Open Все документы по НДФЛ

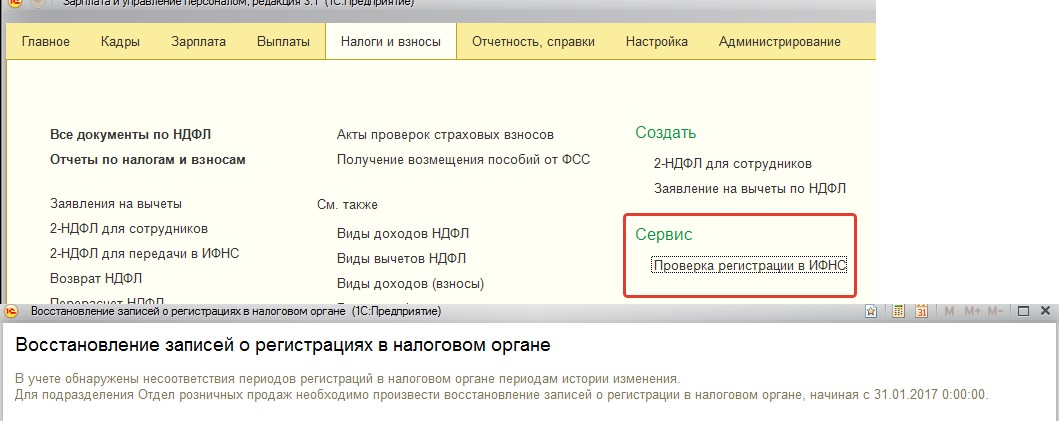[130, 134]
